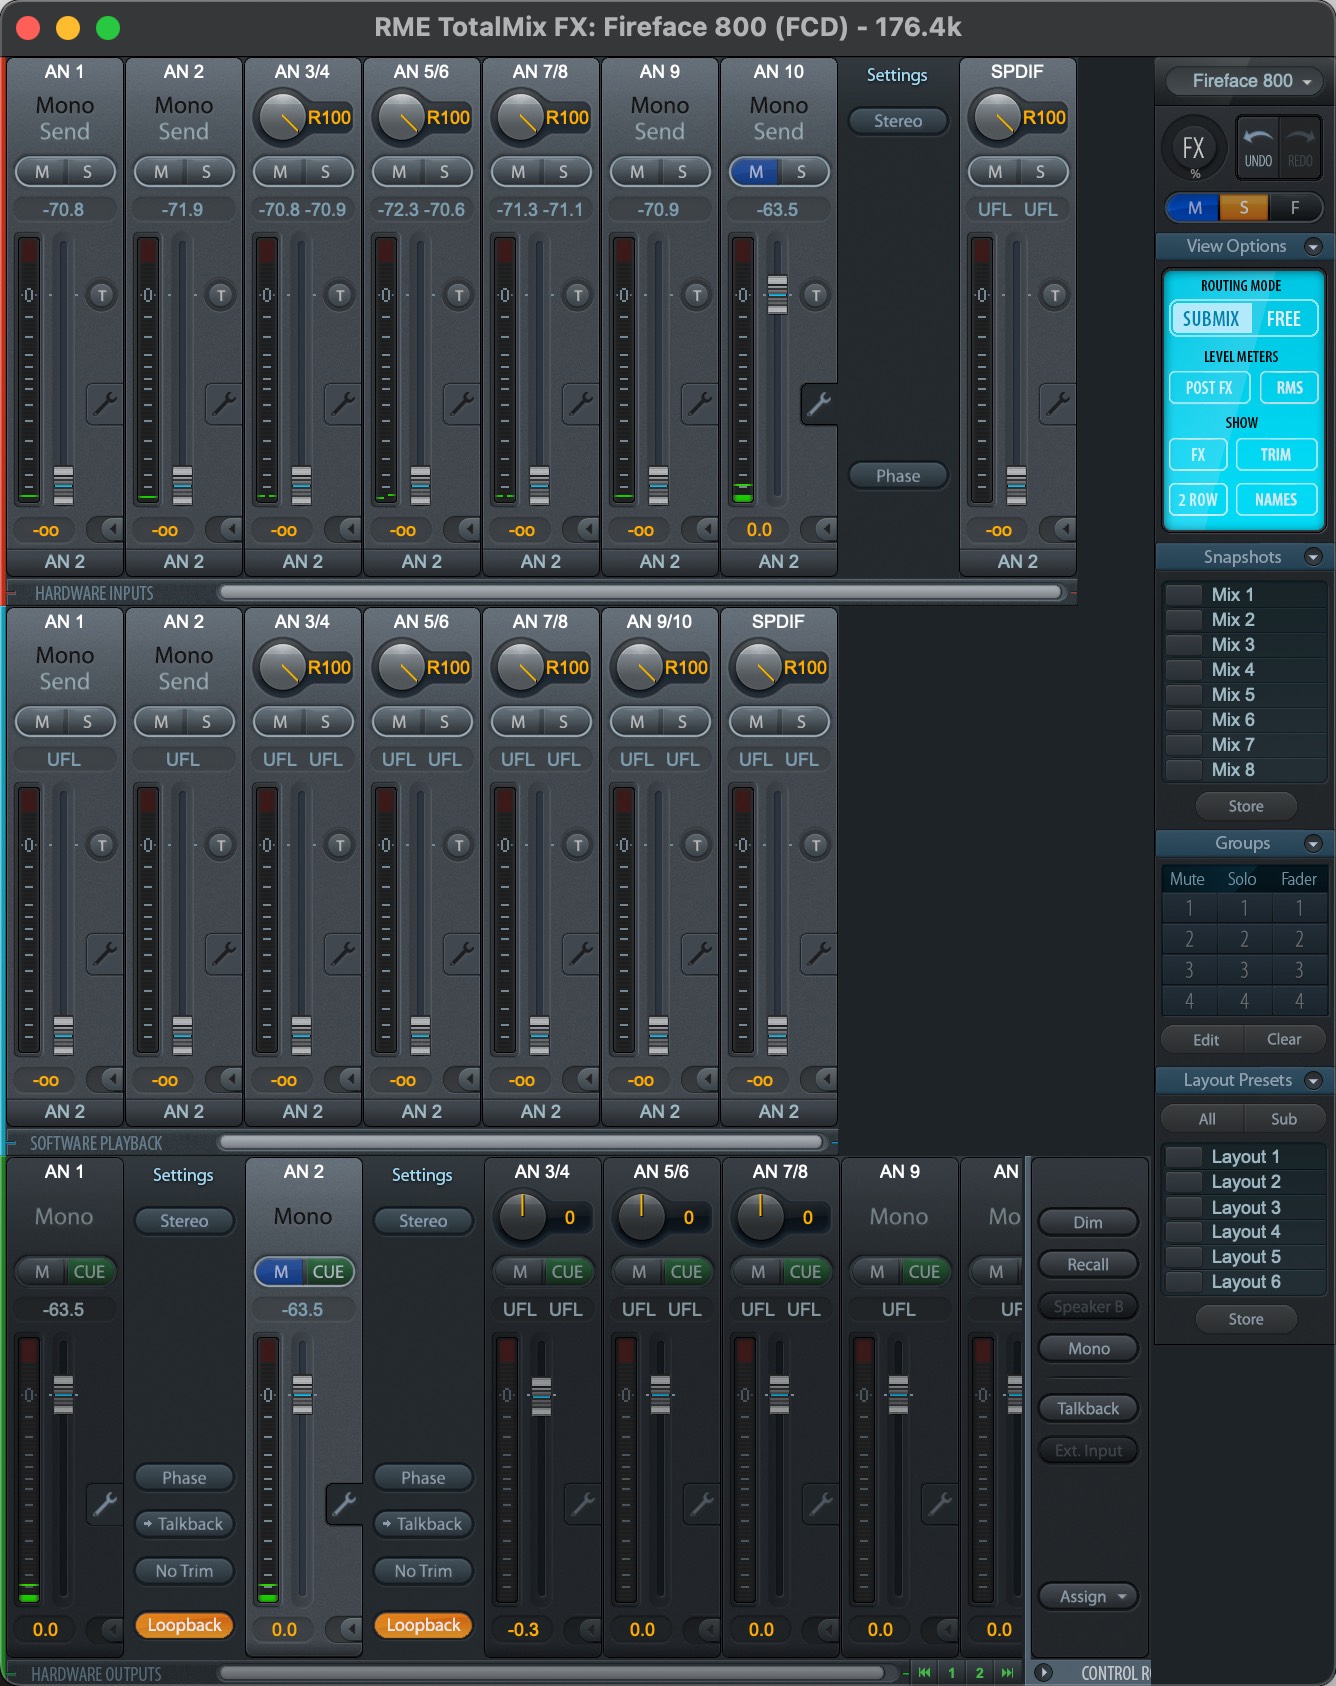Click the Hardware Inputs horizontal scrollbar
Viewport: 1336px width, 1686px height.
pyautogui.click(x=640, y=593)
